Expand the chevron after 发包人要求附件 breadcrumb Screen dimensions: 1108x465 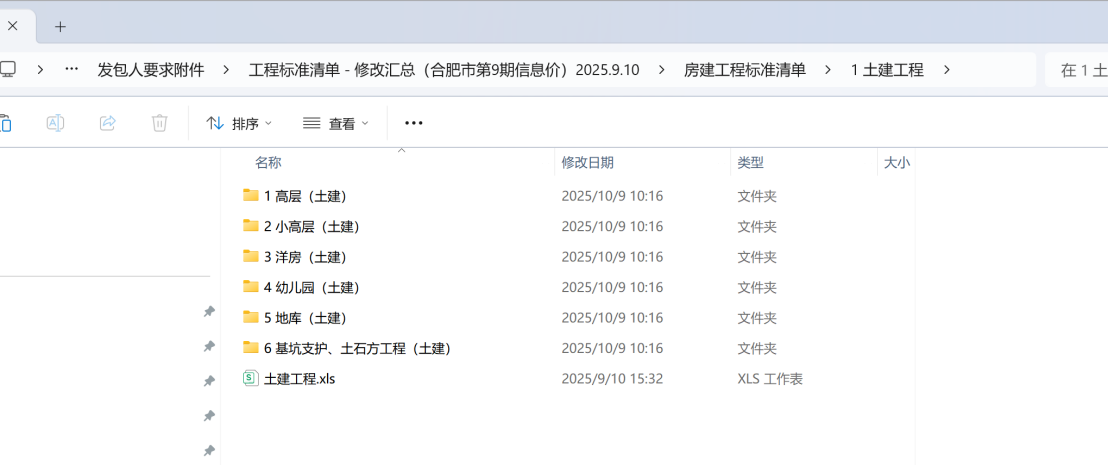[x=226, y=70]
